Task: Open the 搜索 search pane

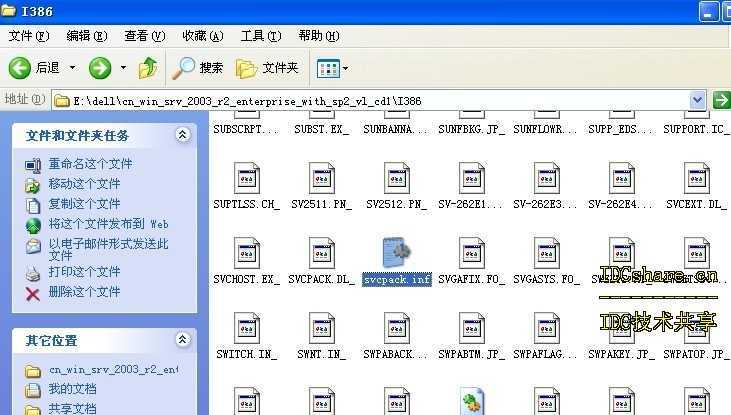Action: tap(198, 68)
